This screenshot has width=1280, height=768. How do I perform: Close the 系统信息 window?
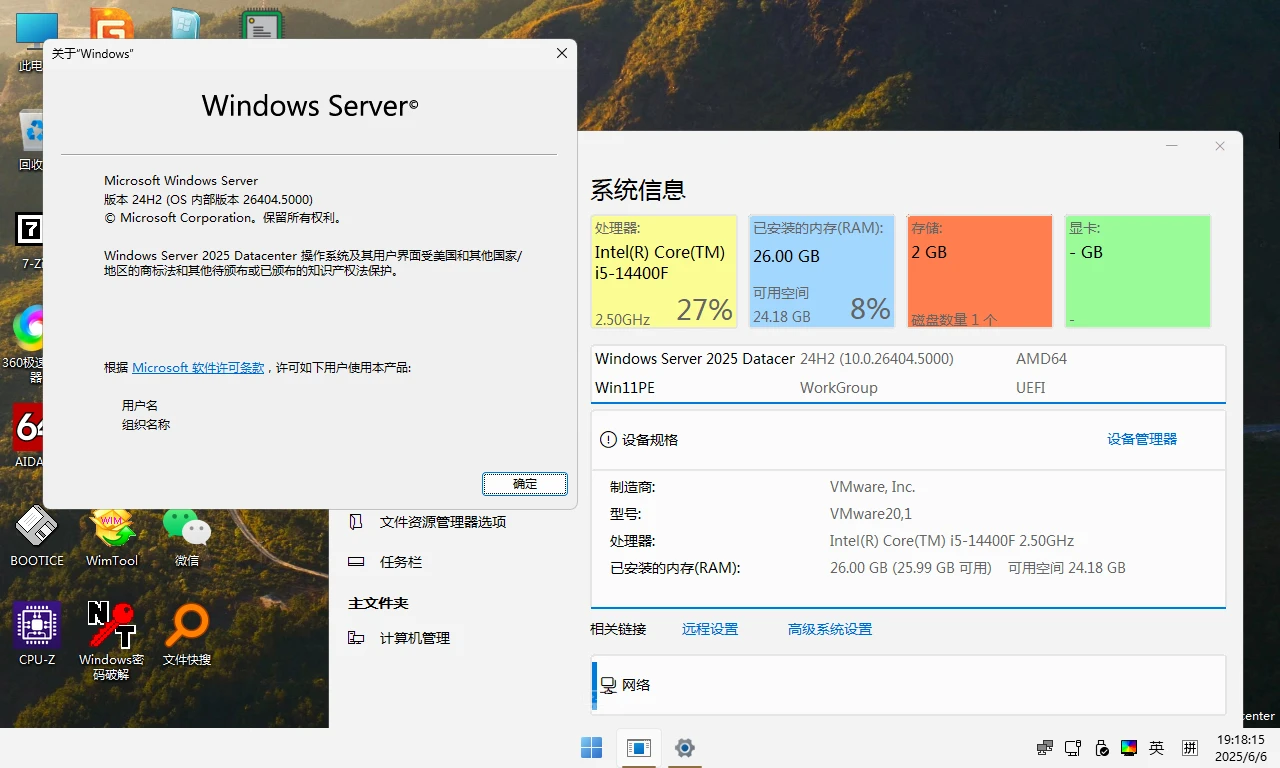[1220, 146]
